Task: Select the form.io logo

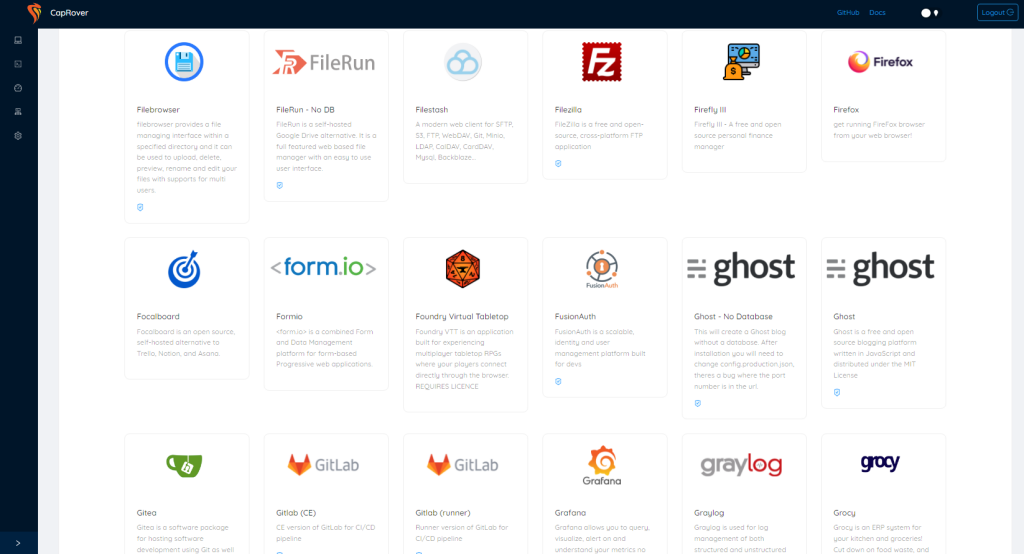Action: click(324, 267)
